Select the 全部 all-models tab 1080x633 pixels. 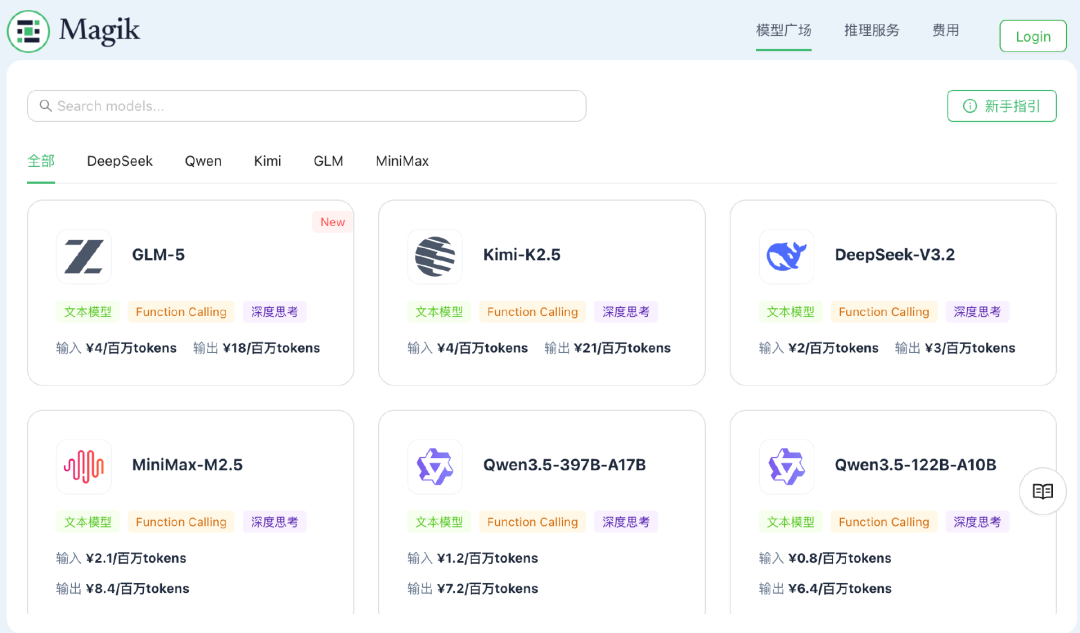point(41,161)
